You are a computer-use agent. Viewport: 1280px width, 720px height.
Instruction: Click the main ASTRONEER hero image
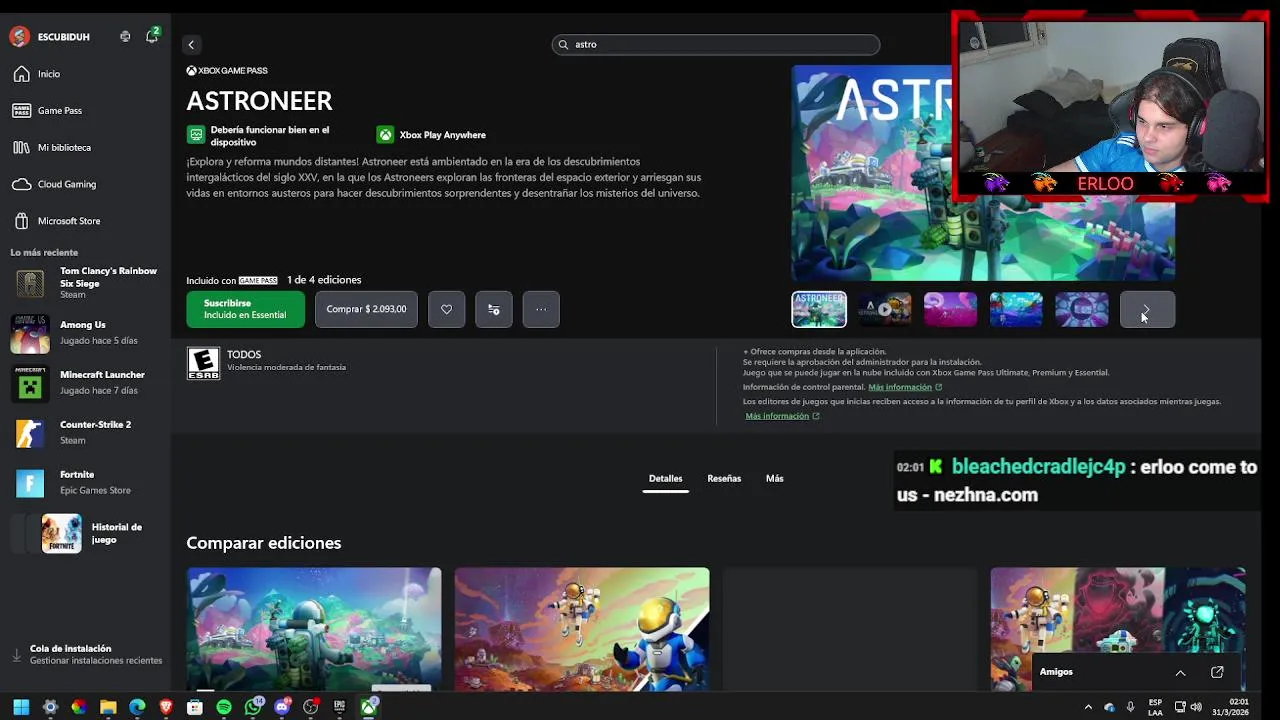[x=983, y=173]
